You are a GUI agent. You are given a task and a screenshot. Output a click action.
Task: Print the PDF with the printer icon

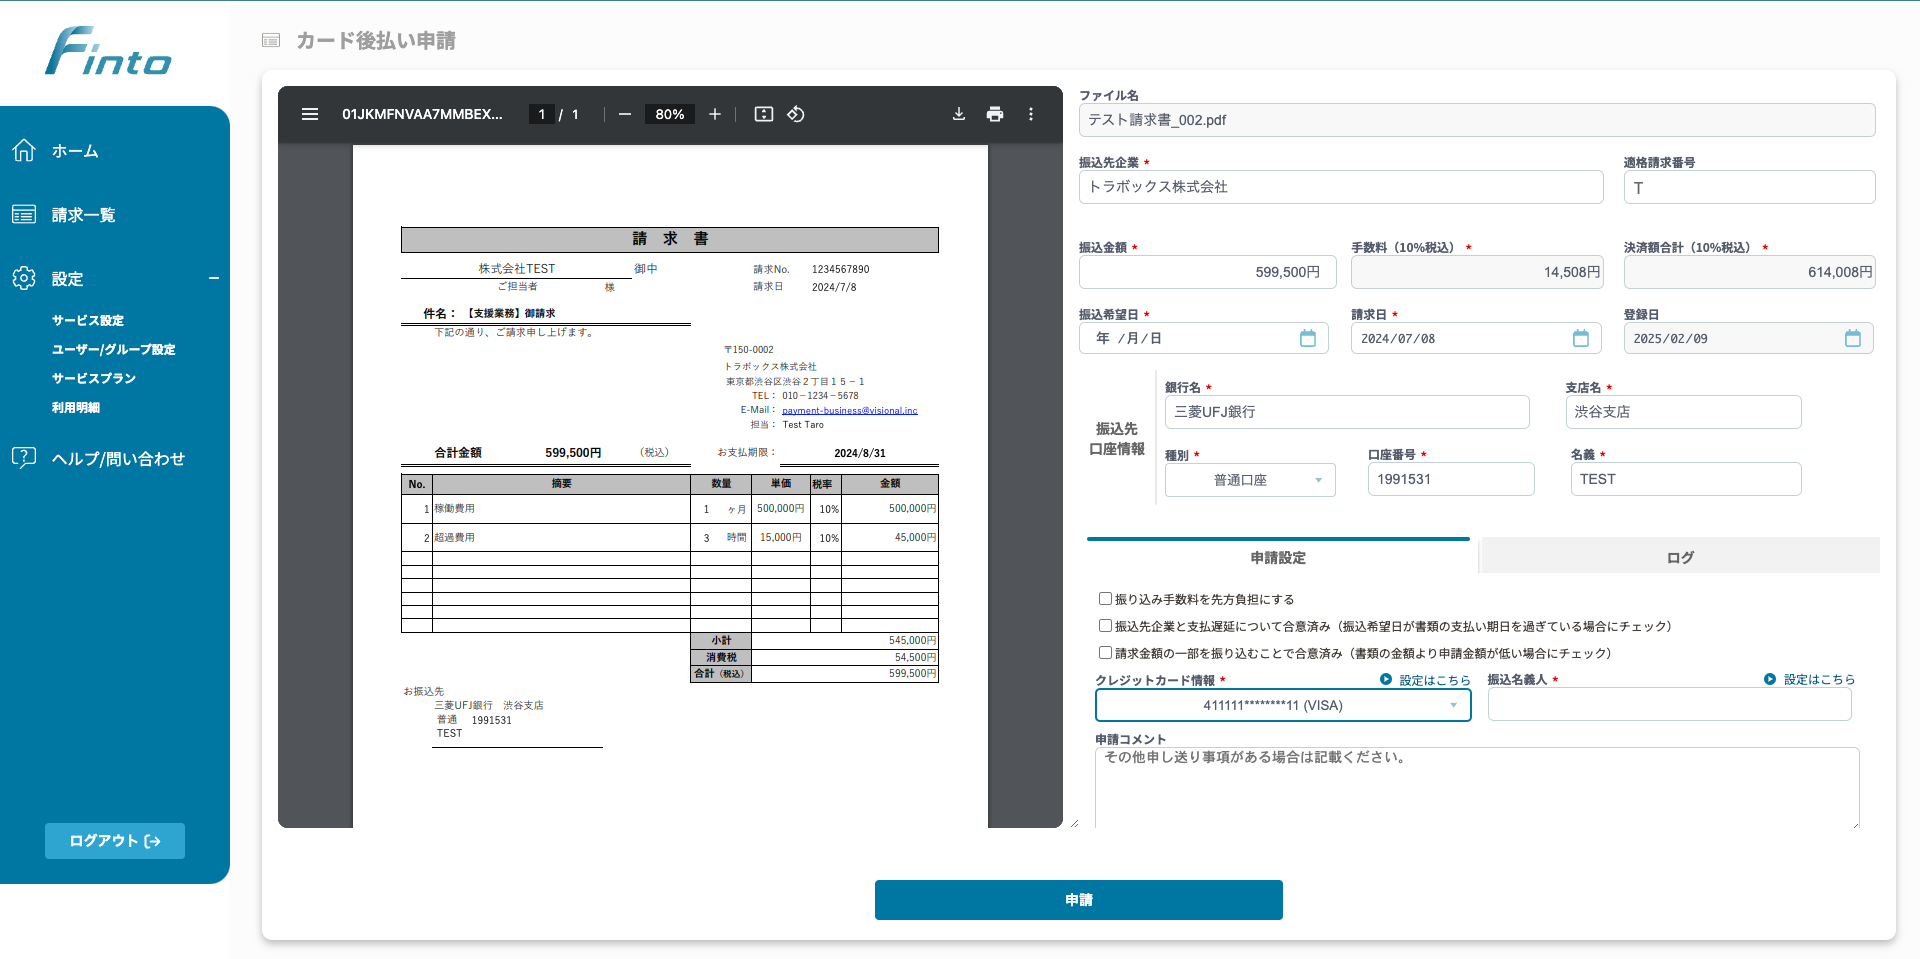[995, 114]
